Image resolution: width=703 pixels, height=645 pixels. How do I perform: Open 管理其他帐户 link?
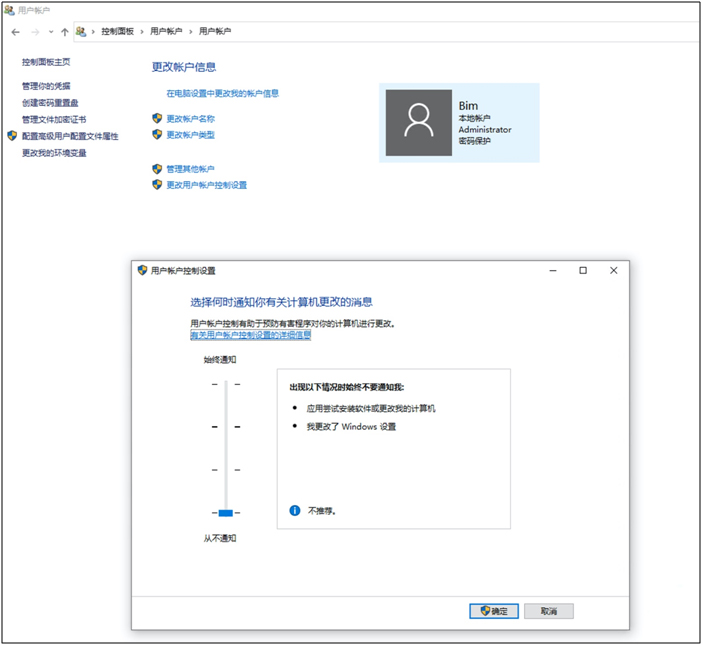click(190, 169)
